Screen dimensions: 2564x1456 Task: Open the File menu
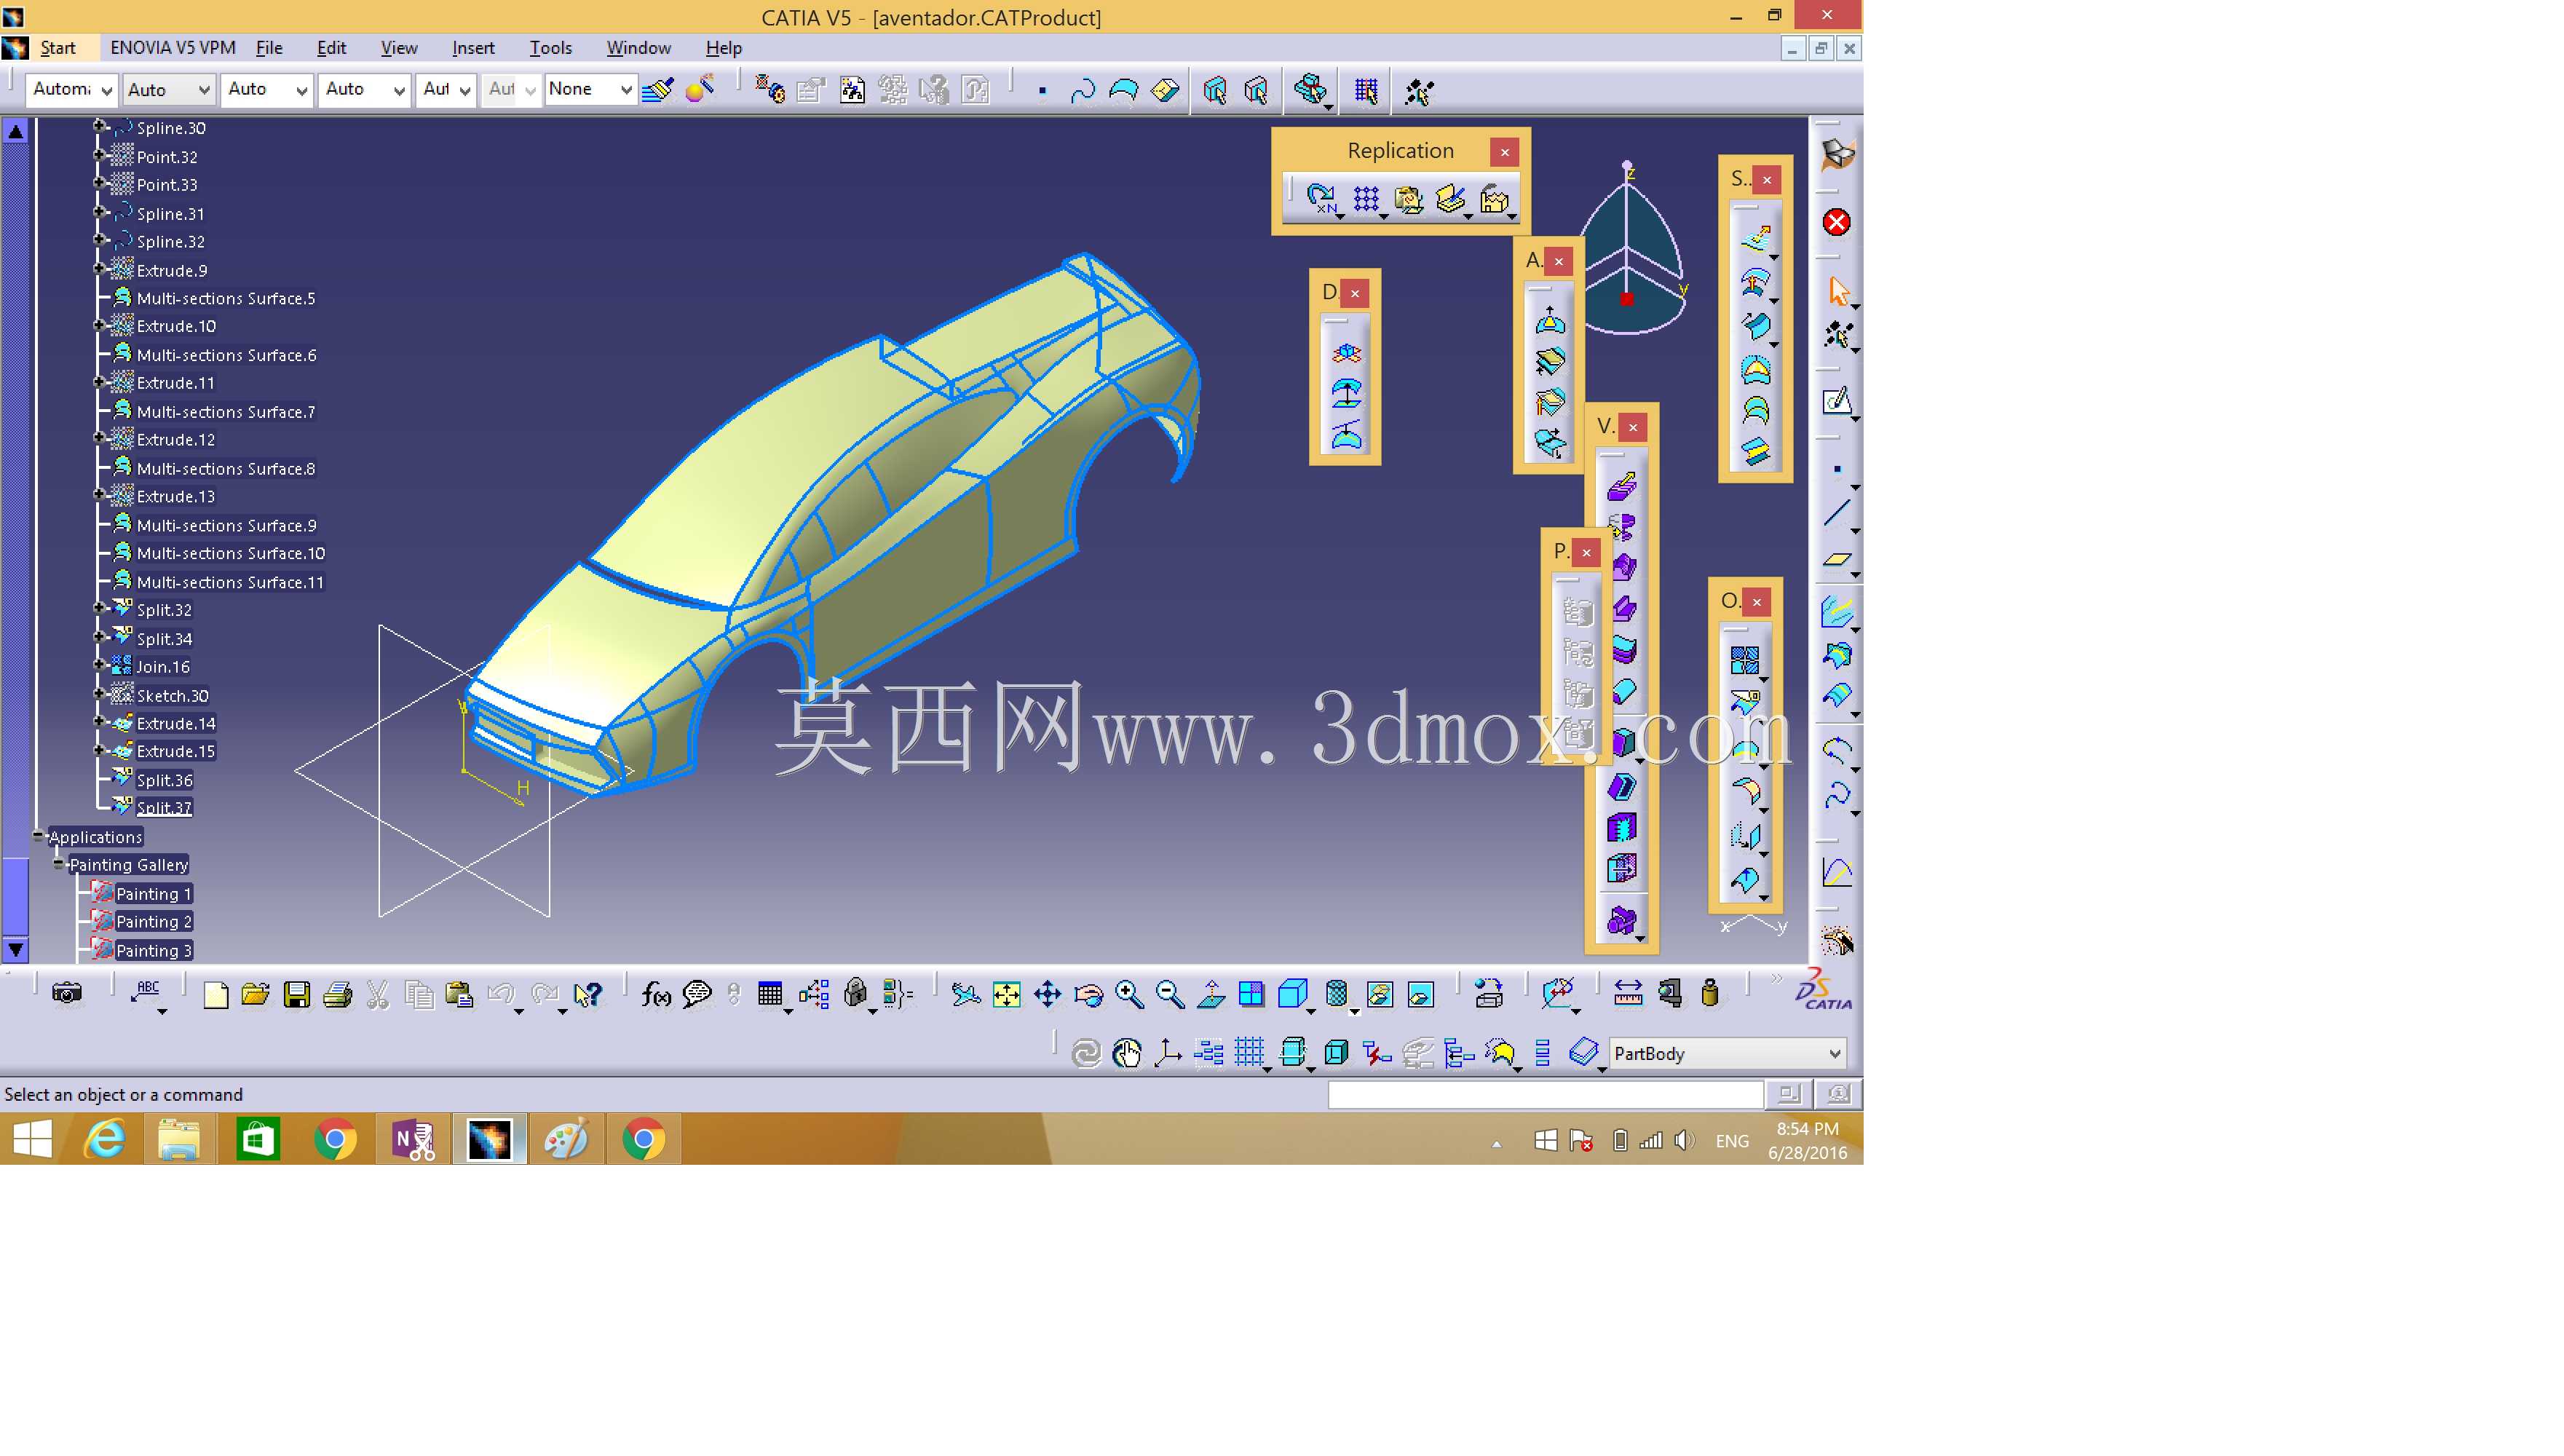point(269,48)
